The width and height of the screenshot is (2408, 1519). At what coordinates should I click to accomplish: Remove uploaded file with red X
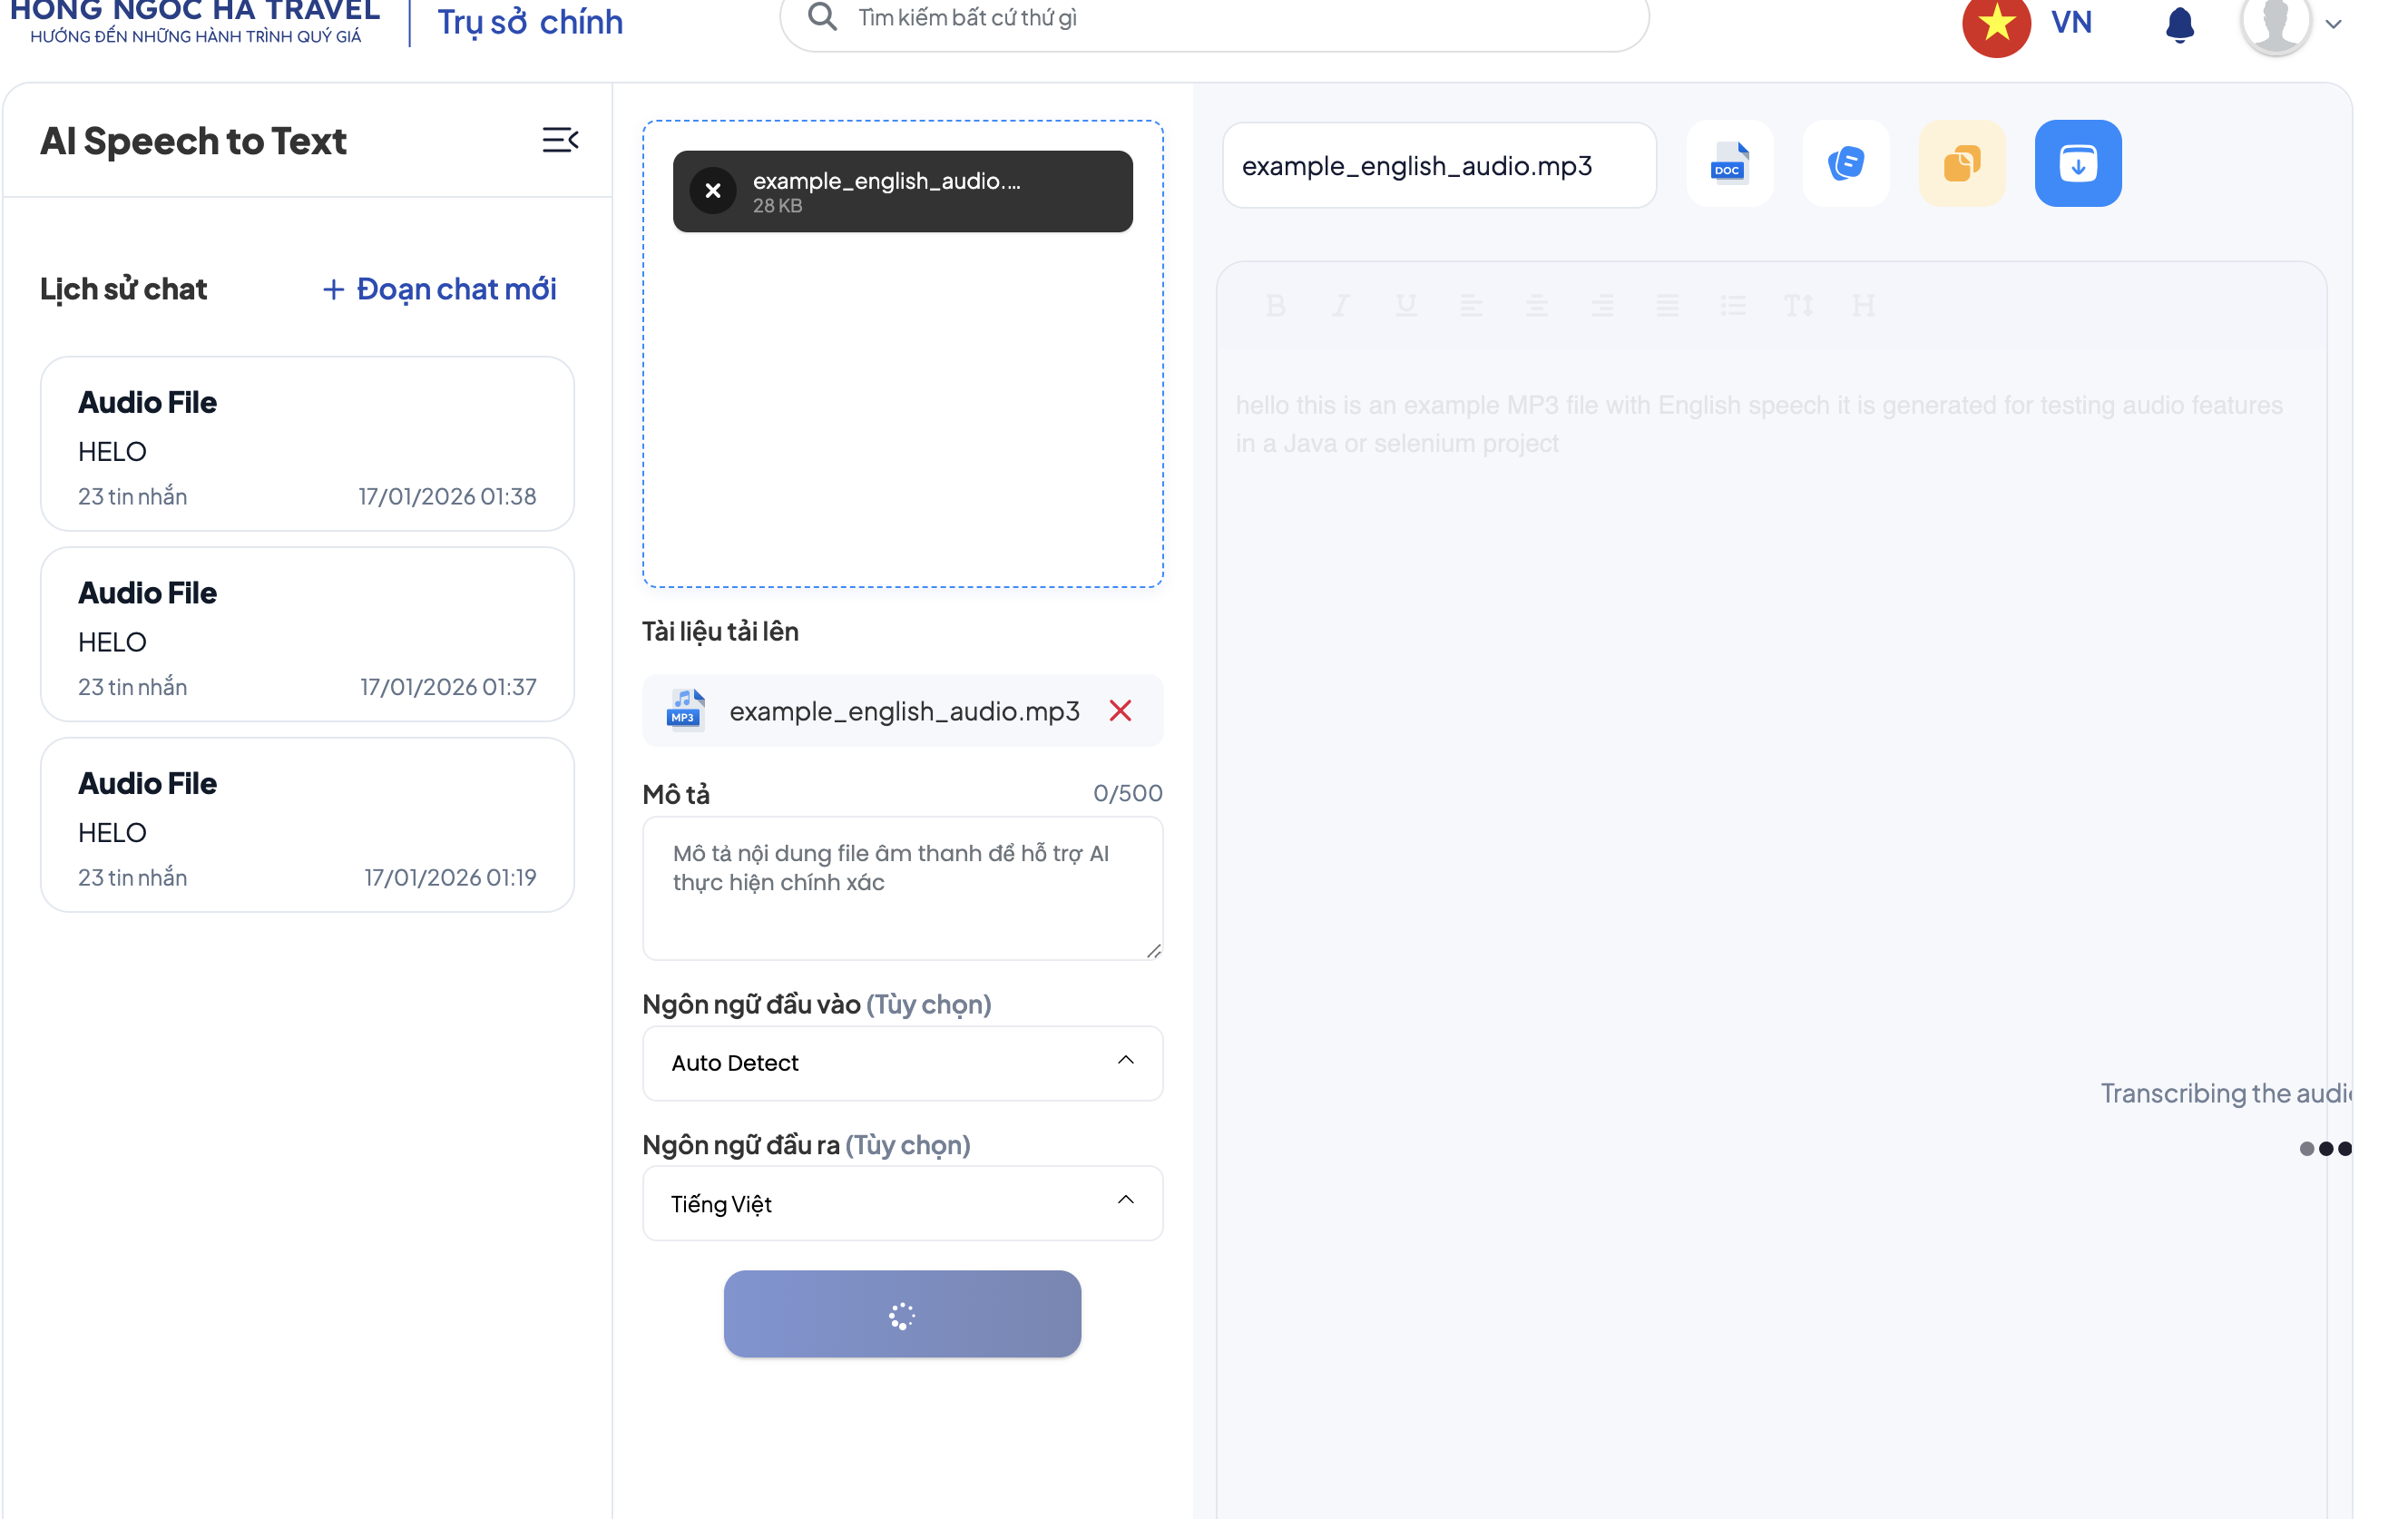coord(1120,710)
